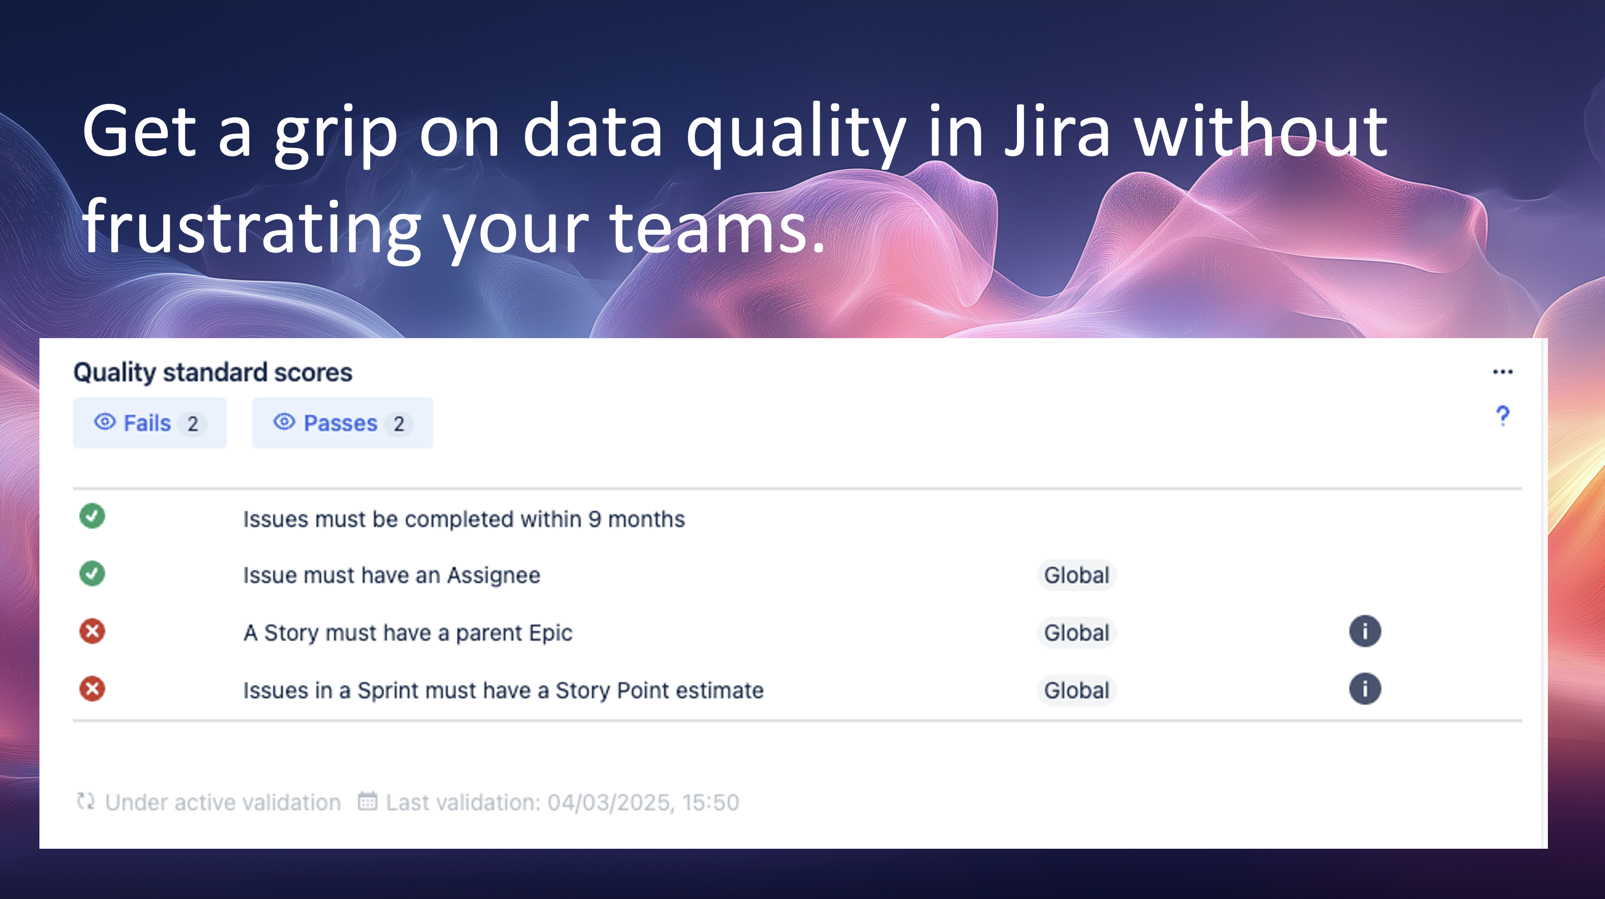Click the refresh icon beside Under active validation
This screenshot has width=1605, height=899.
[x=86, y=801]
